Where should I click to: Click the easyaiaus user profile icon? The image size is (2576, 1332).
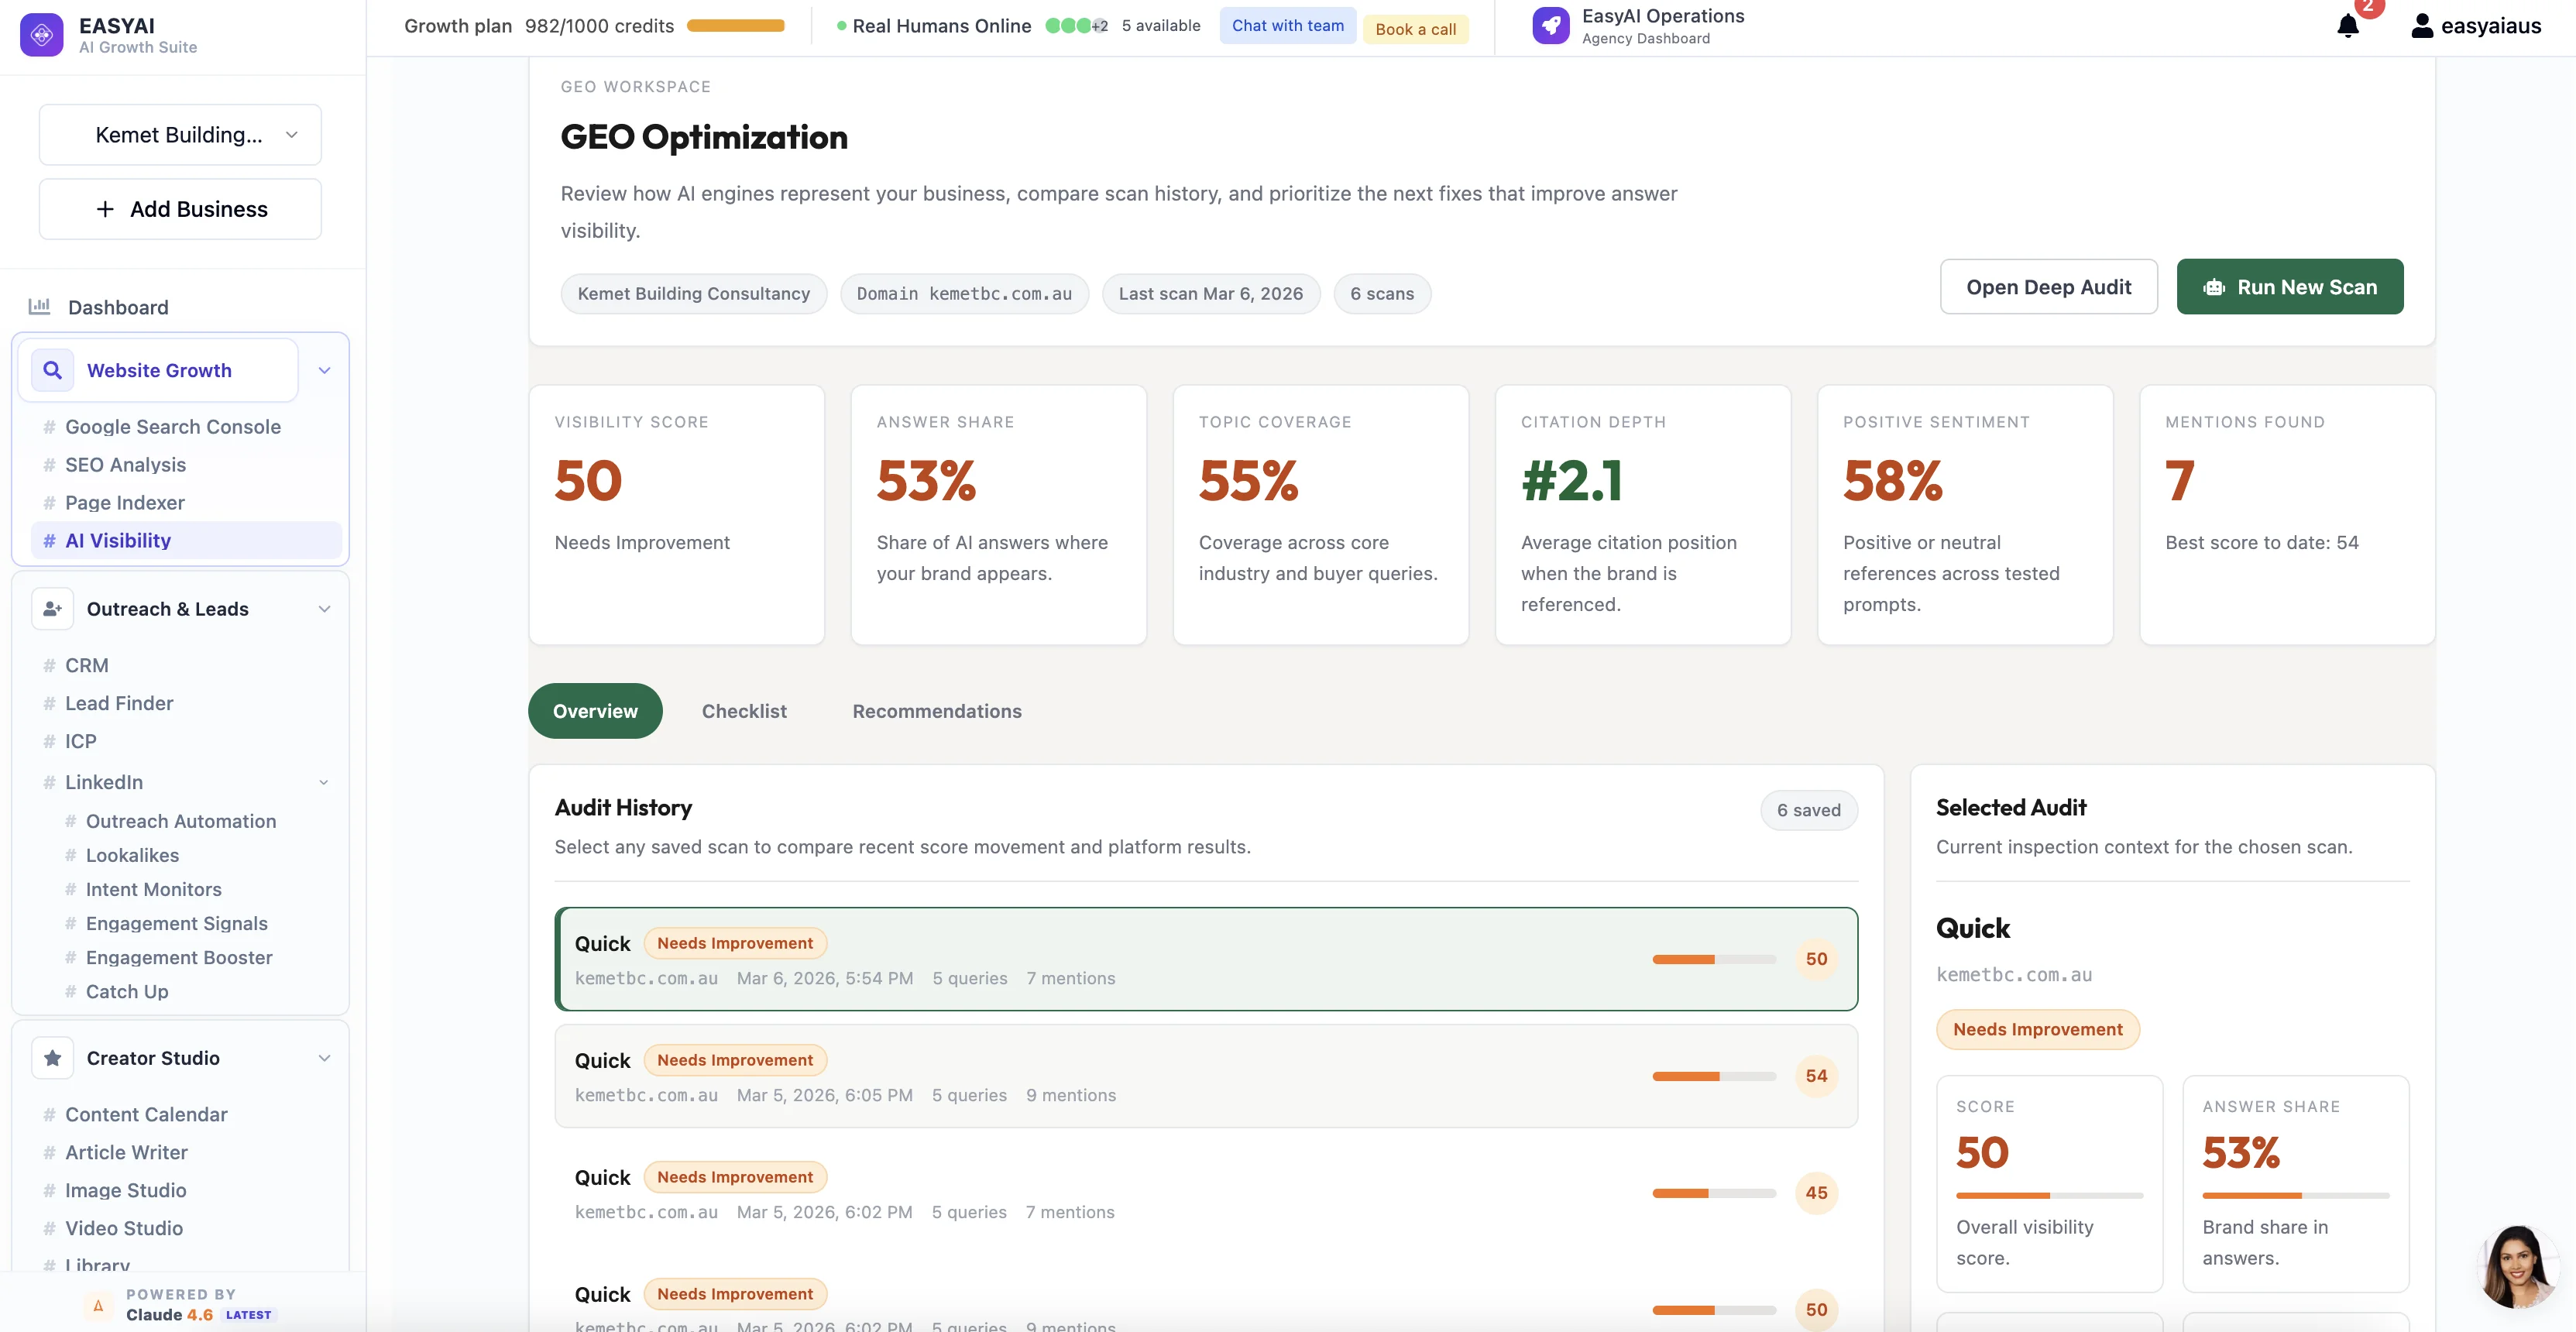(x=2422, y=26)
